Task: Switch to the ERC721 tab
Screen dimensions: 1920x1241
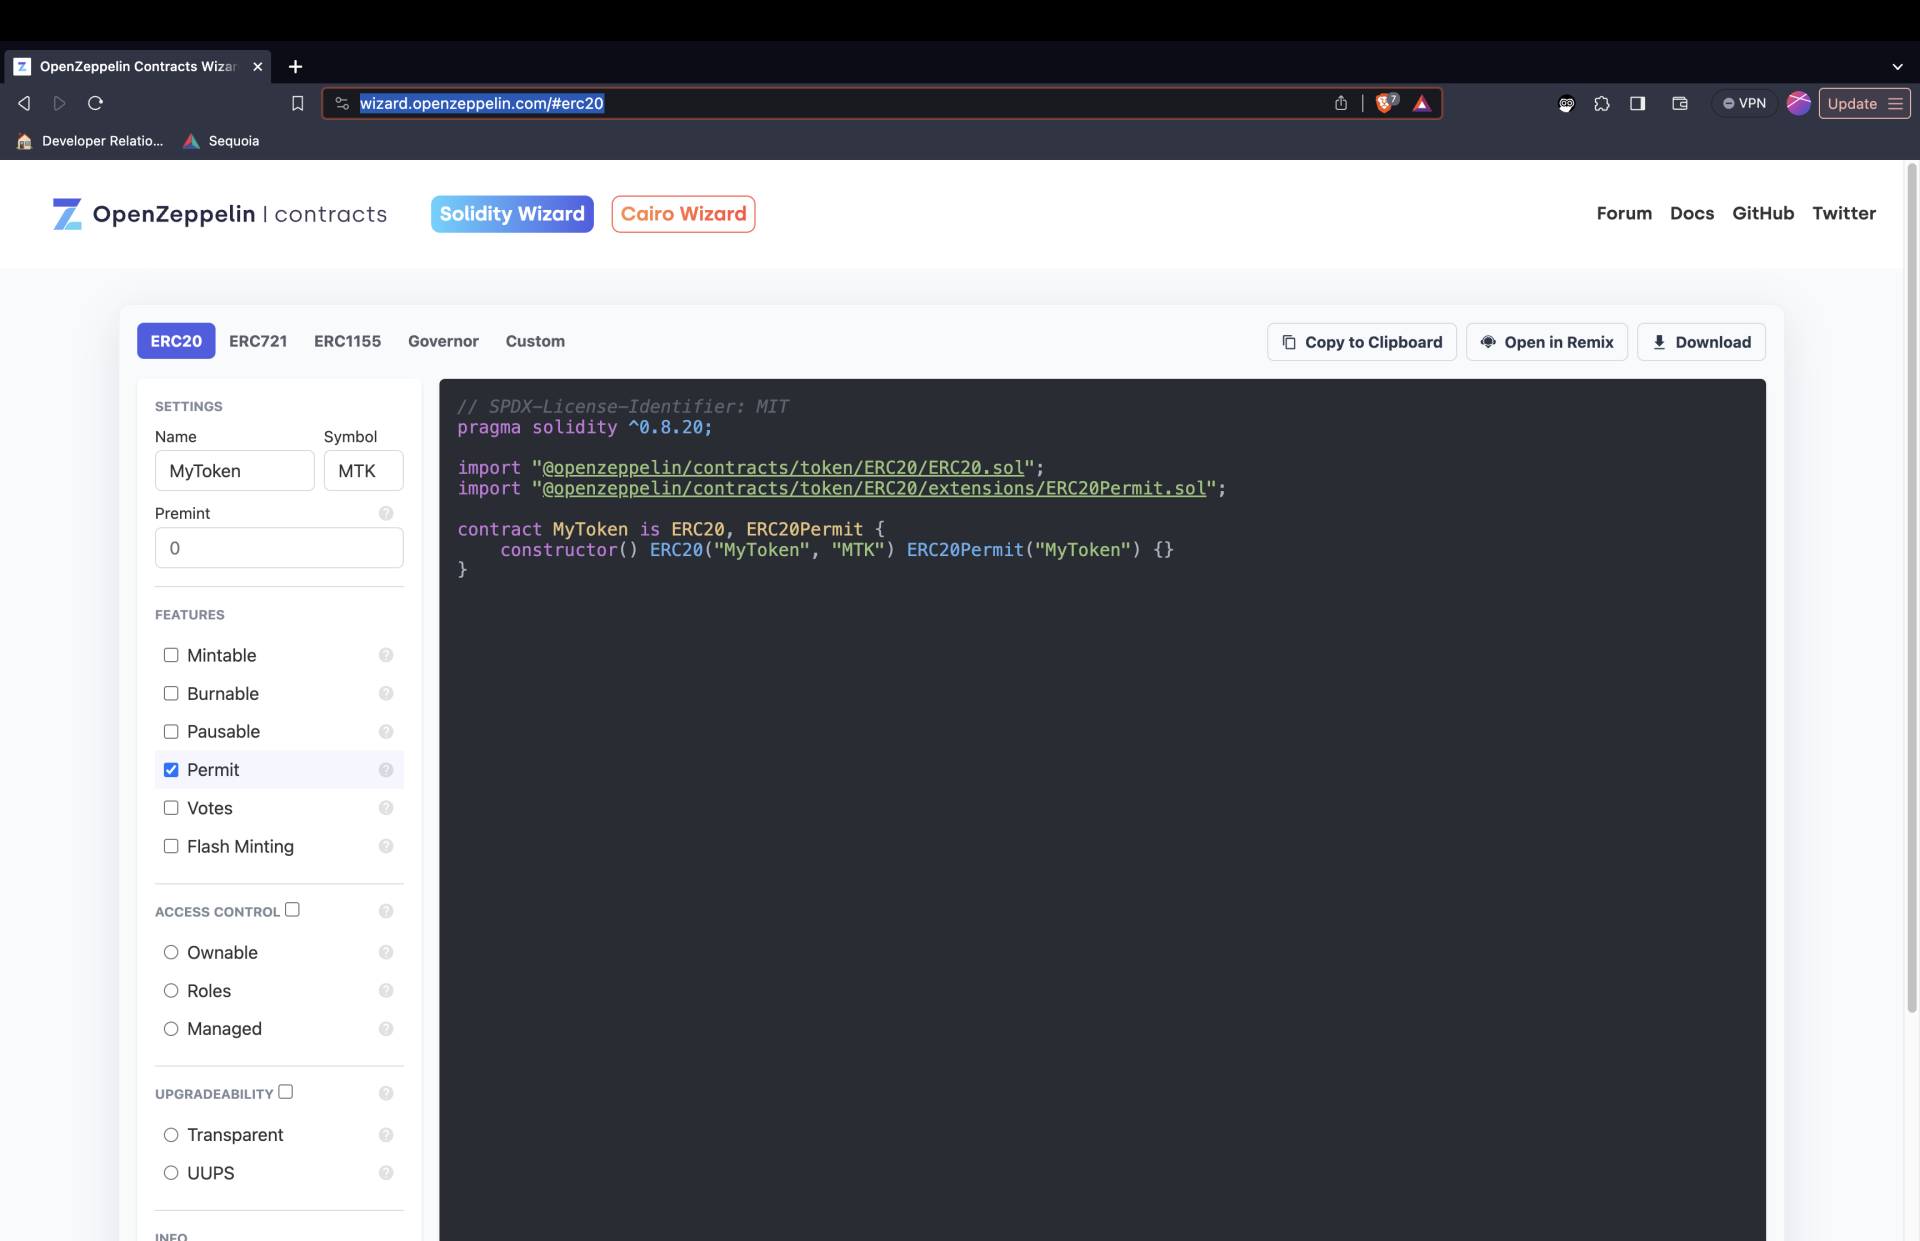Action: point(258,341)
